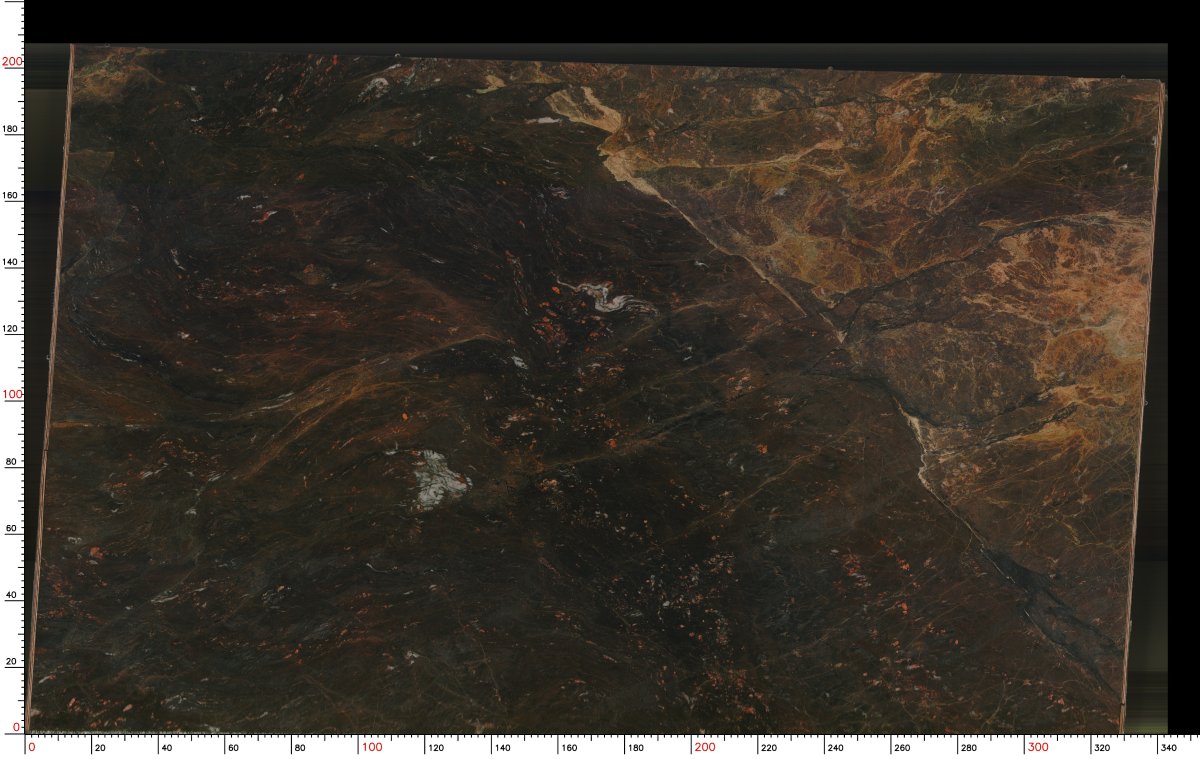This screenshot has height=759, width=1200.
Task: Click the 180 label on the left ruler
Action: [x=11, y=129]
